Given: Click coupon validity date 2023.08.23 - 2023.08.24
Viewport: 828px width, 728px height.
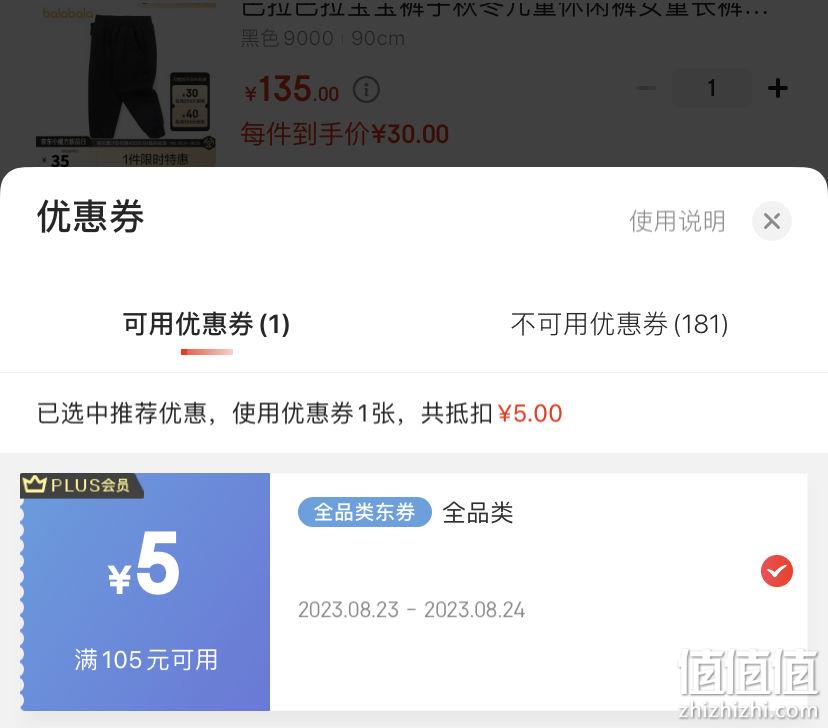Looking at the screenshot, I should tap(411, 610).
